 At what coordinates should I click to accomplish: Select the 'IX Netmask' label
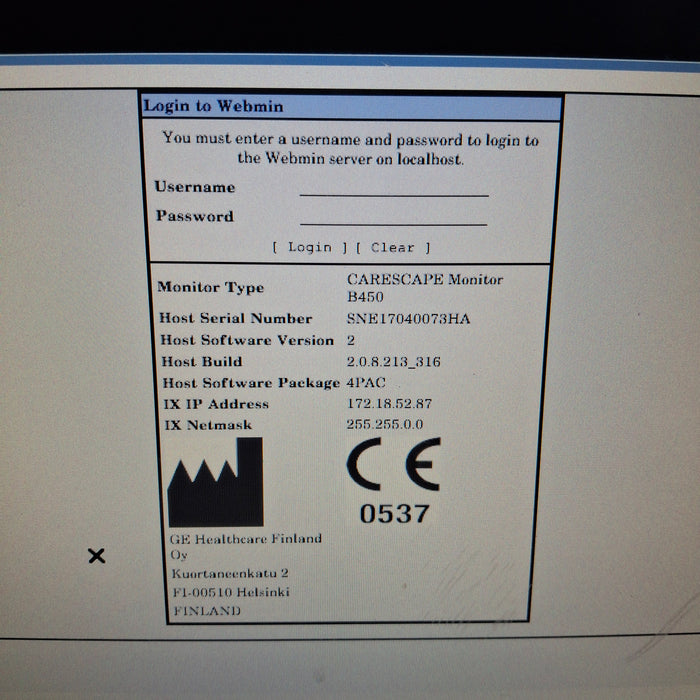208,425
